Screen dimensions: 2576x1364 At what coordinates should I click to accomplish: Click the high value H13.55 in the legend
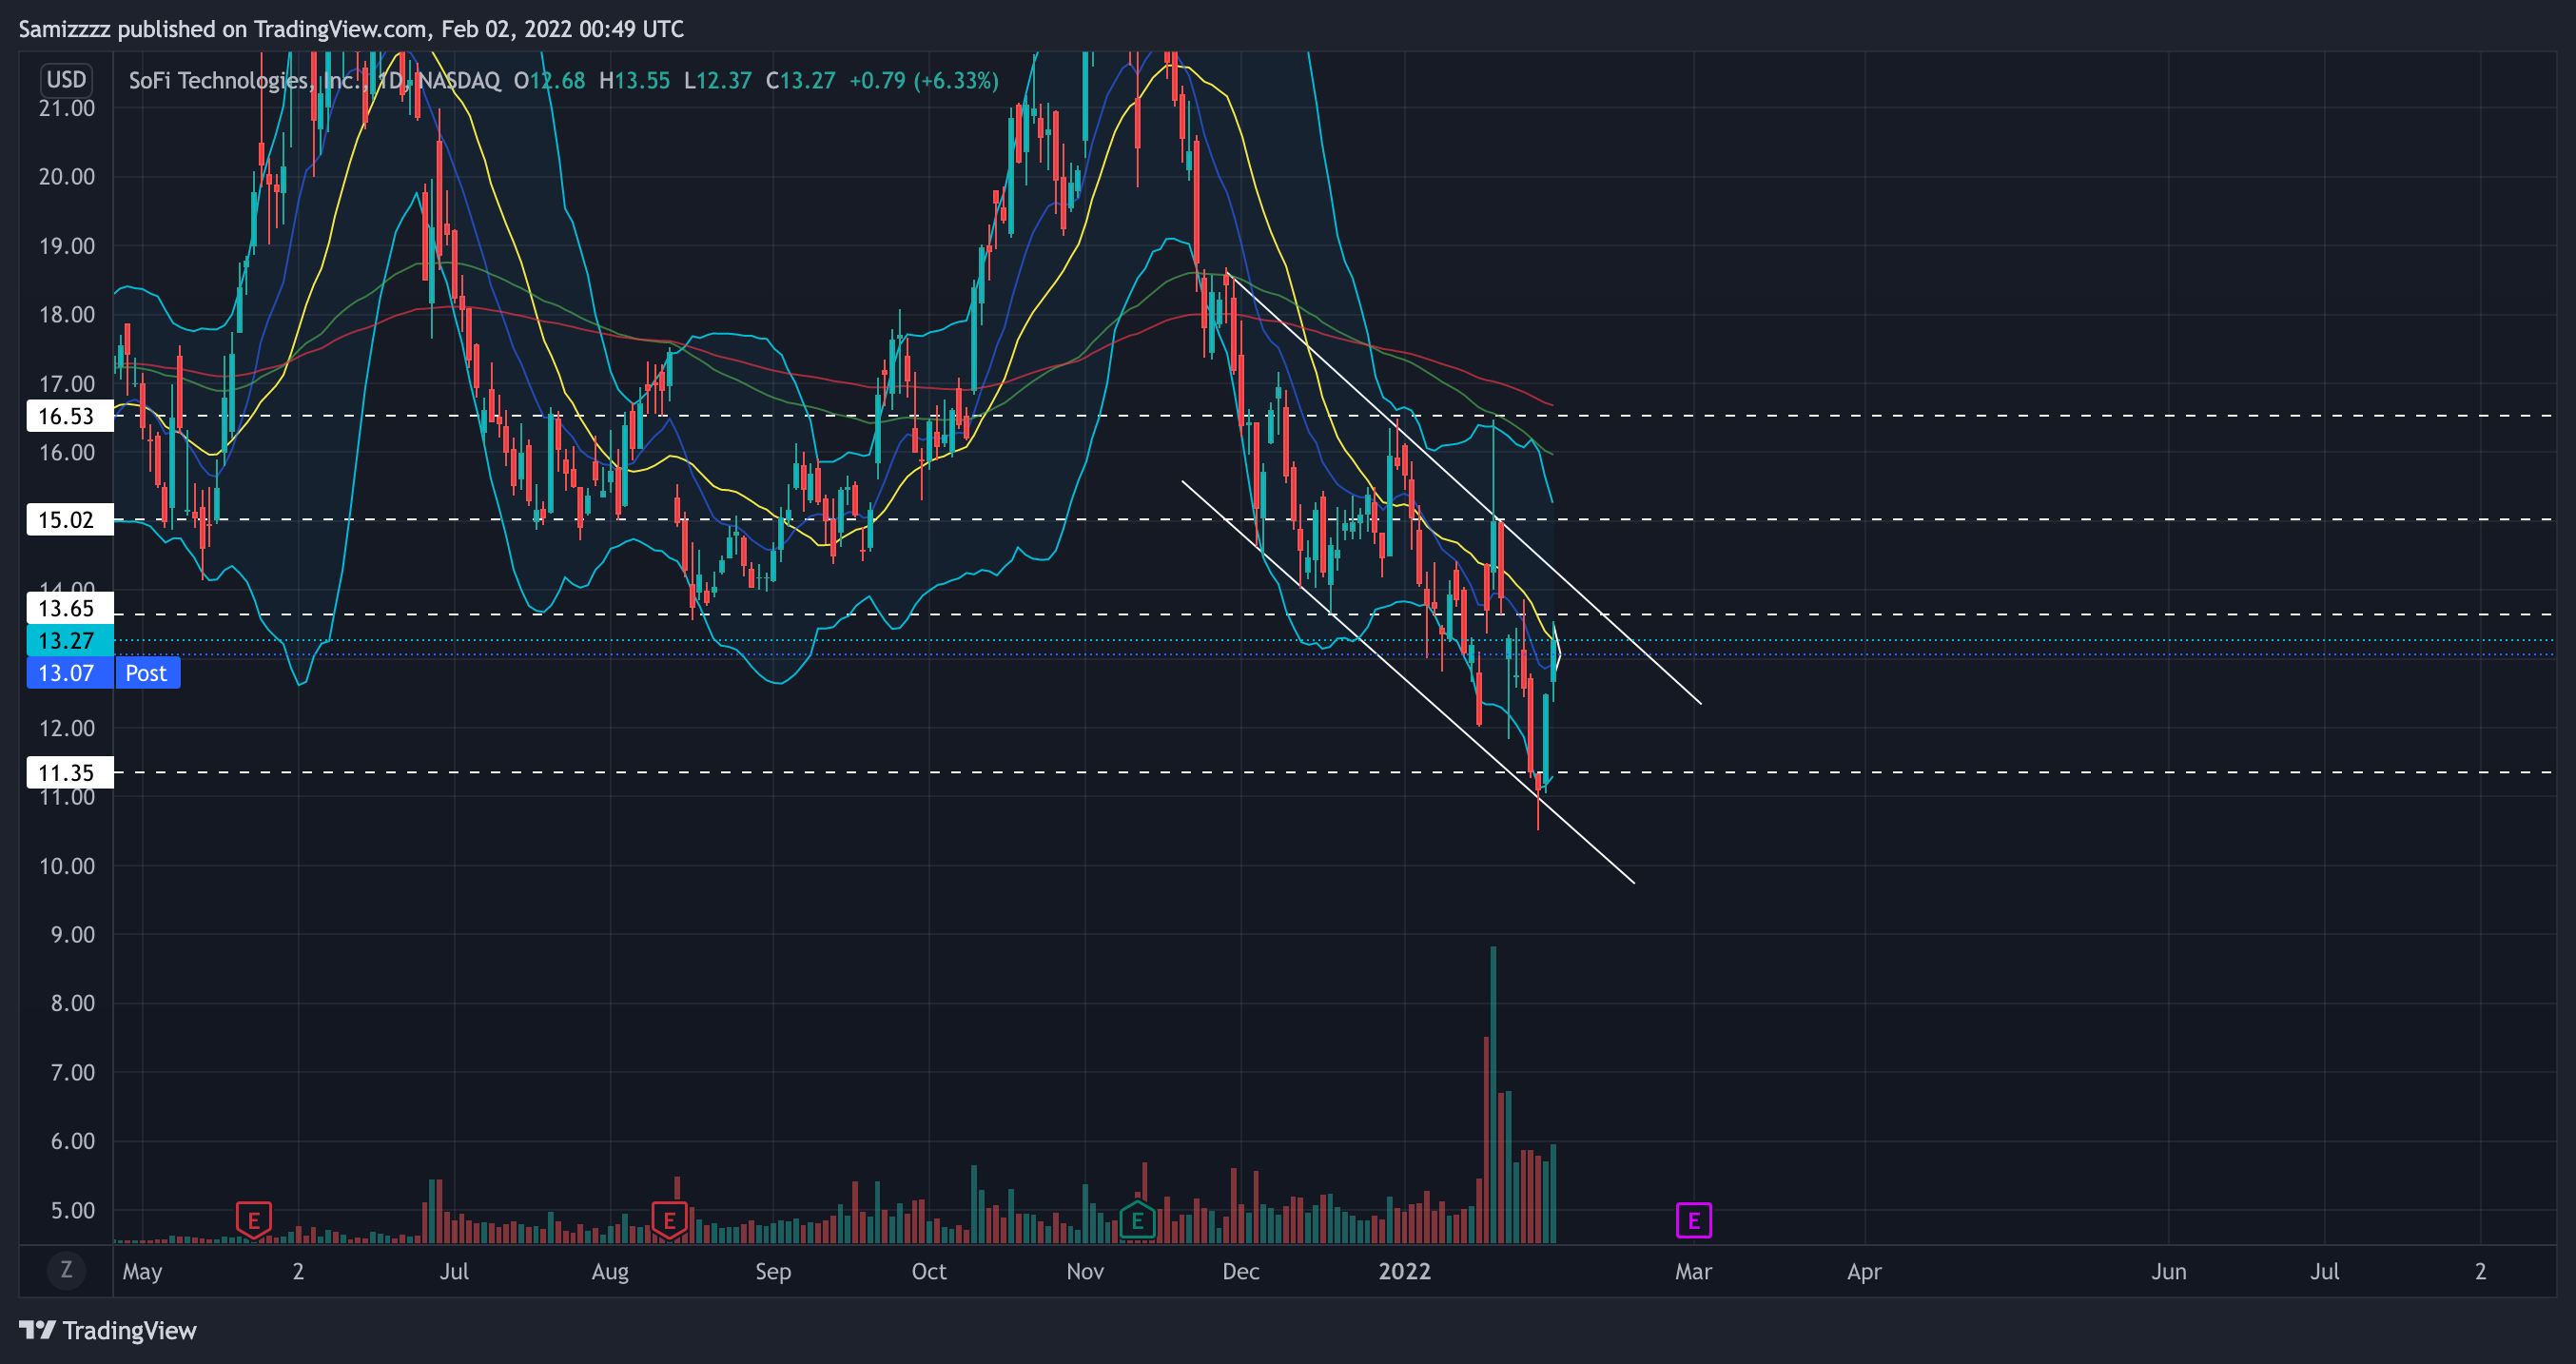click(x=634, y=81)
